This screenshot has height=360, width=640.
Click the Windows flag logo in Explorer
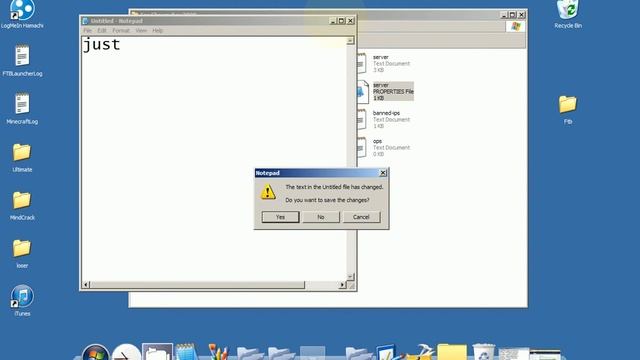(x=516, y=26)
